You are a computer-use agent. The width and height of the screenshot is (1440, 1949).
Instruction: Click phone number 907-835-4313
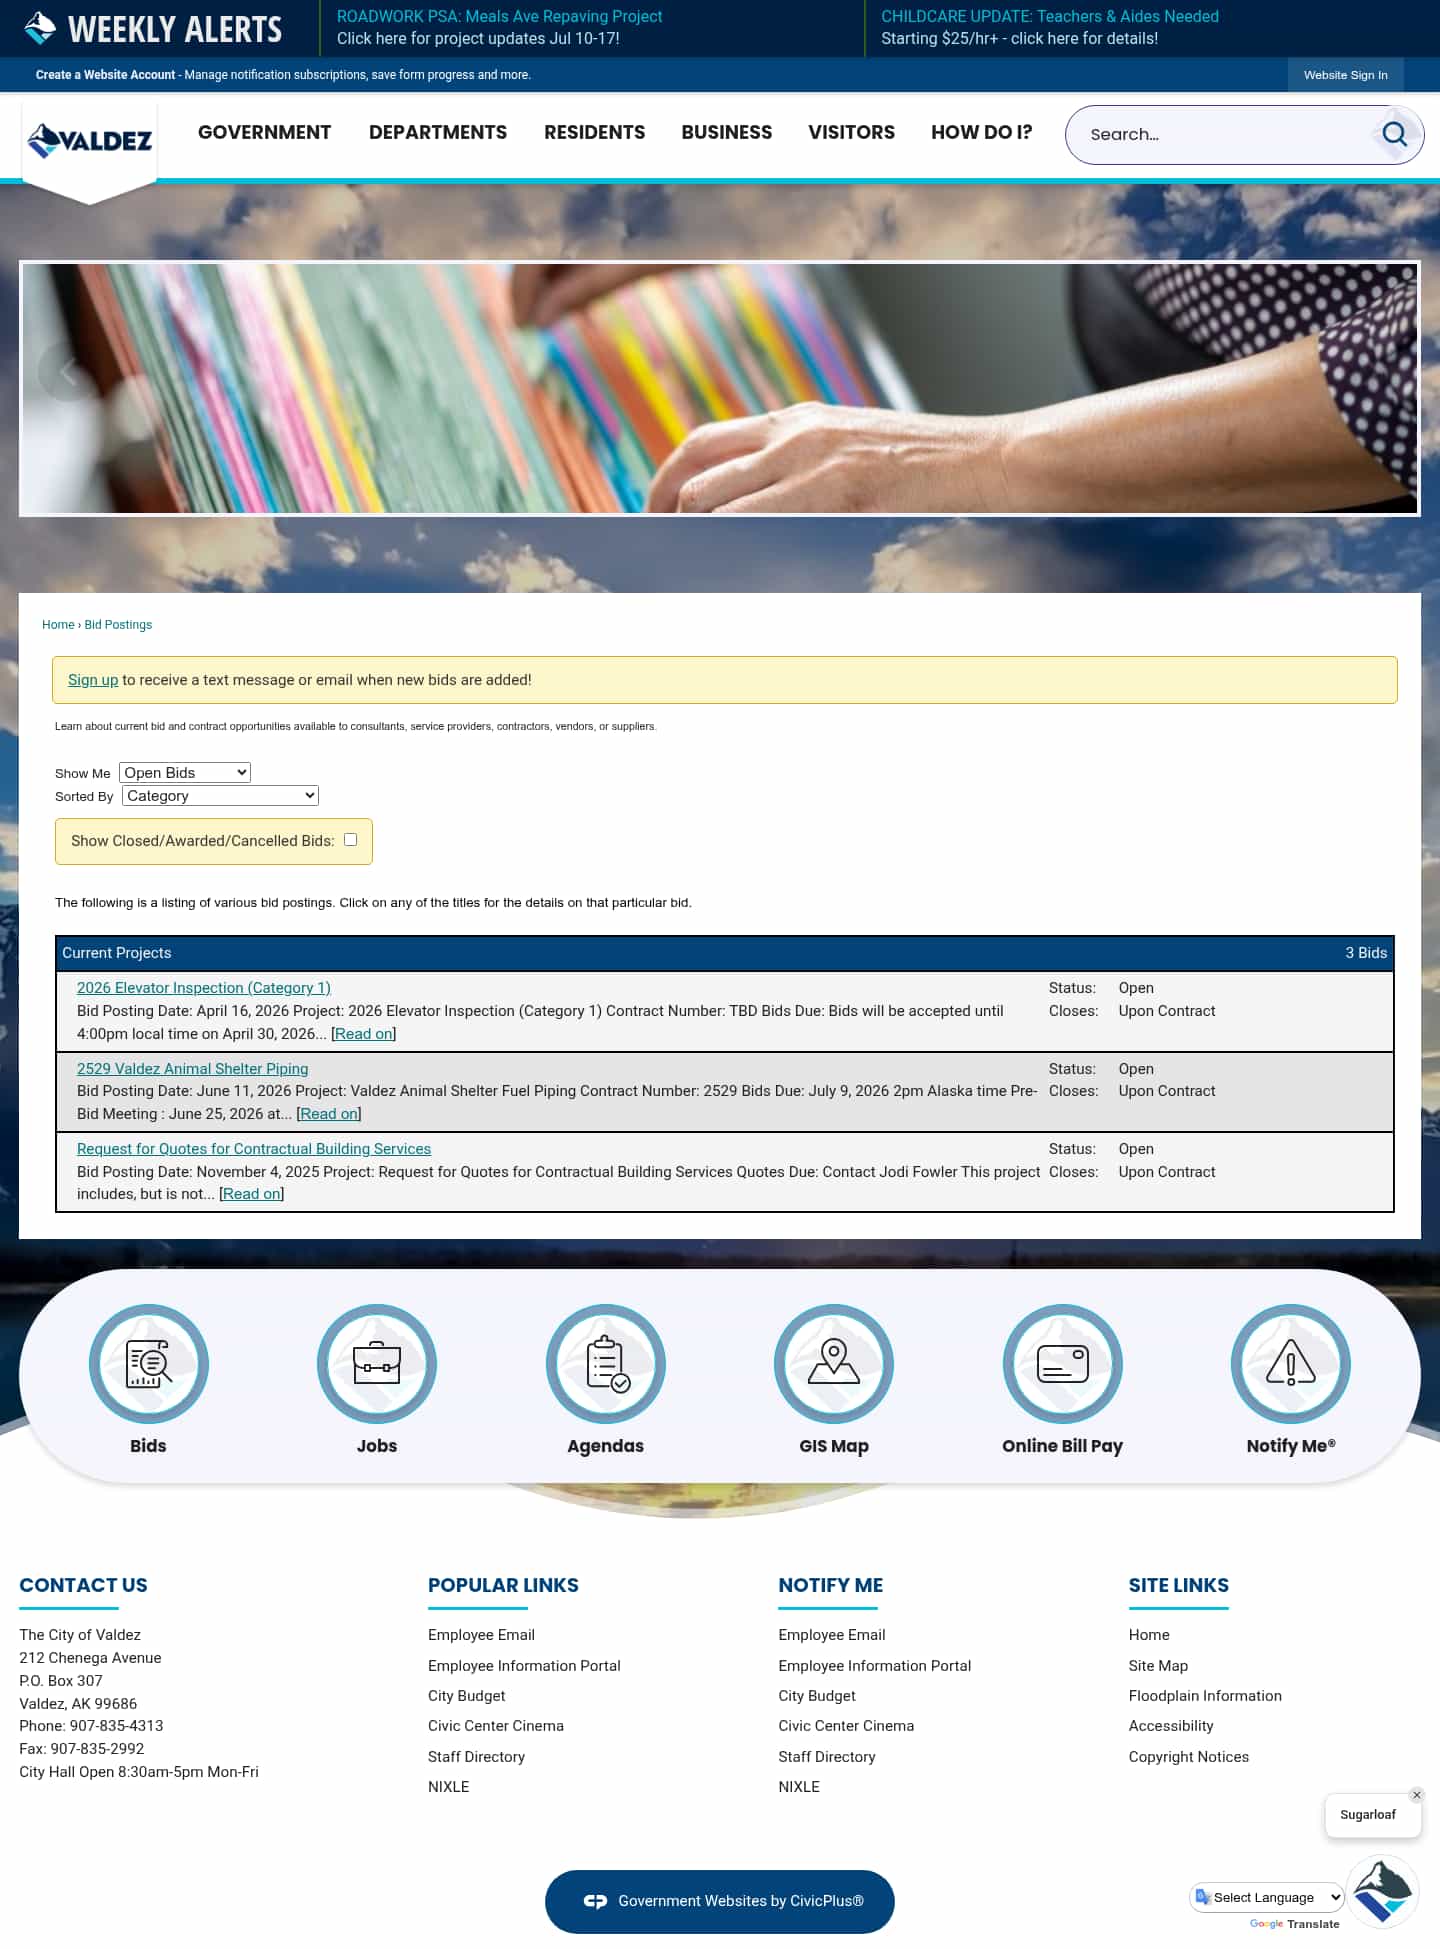pyautogui.click(x=117, y=1726)
